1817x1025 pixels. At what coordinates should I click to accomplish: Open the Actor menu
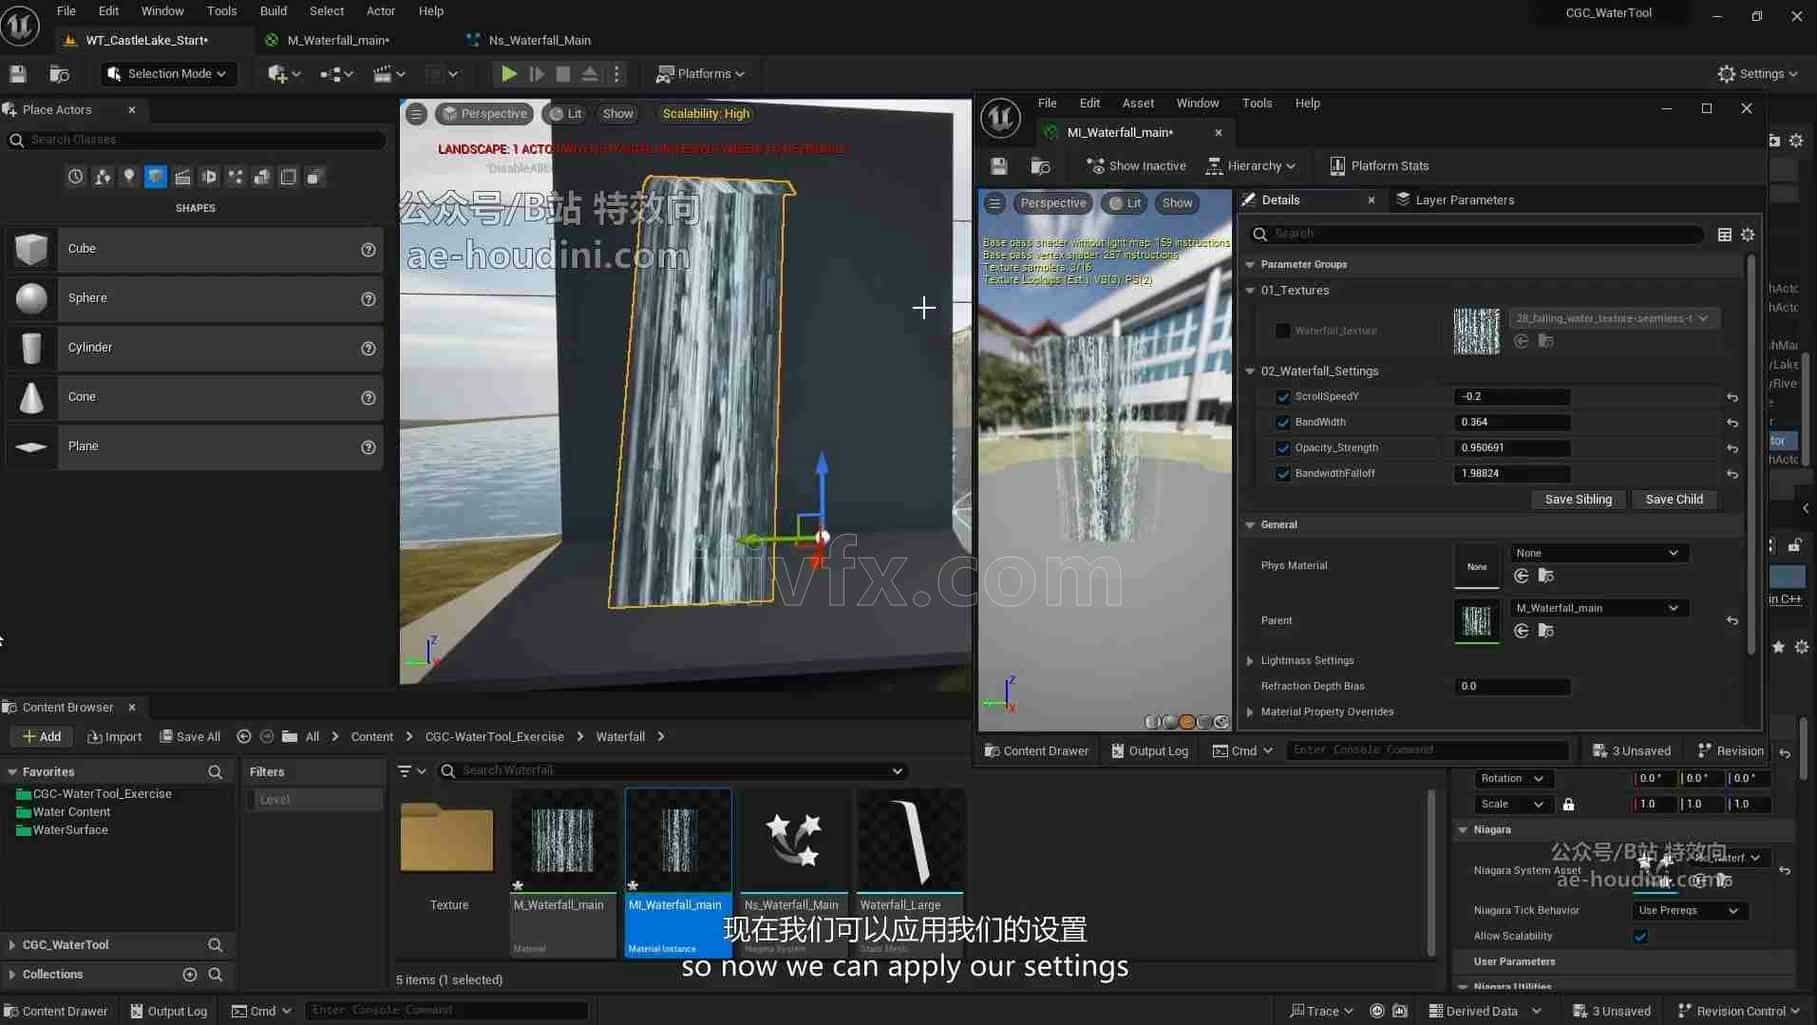[380, 11]
